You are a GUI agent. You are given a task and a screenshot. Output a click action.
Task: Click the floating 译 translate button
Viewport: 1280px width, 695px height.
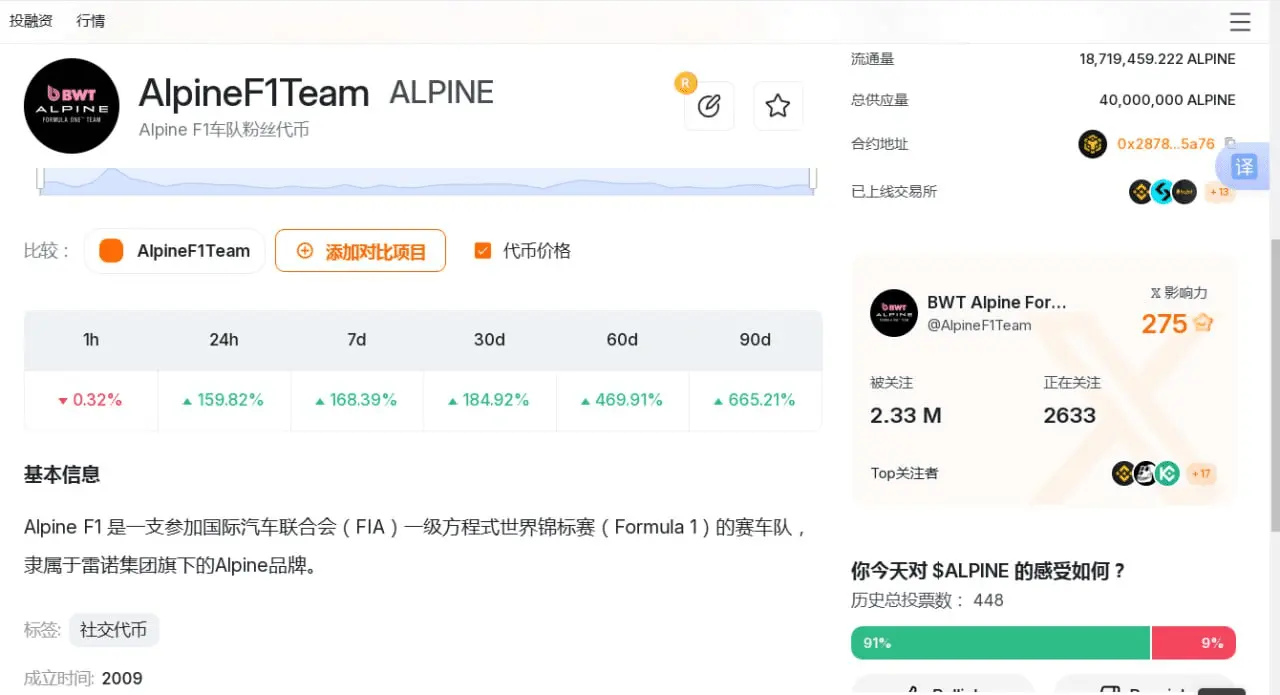tap(1244, 167)
